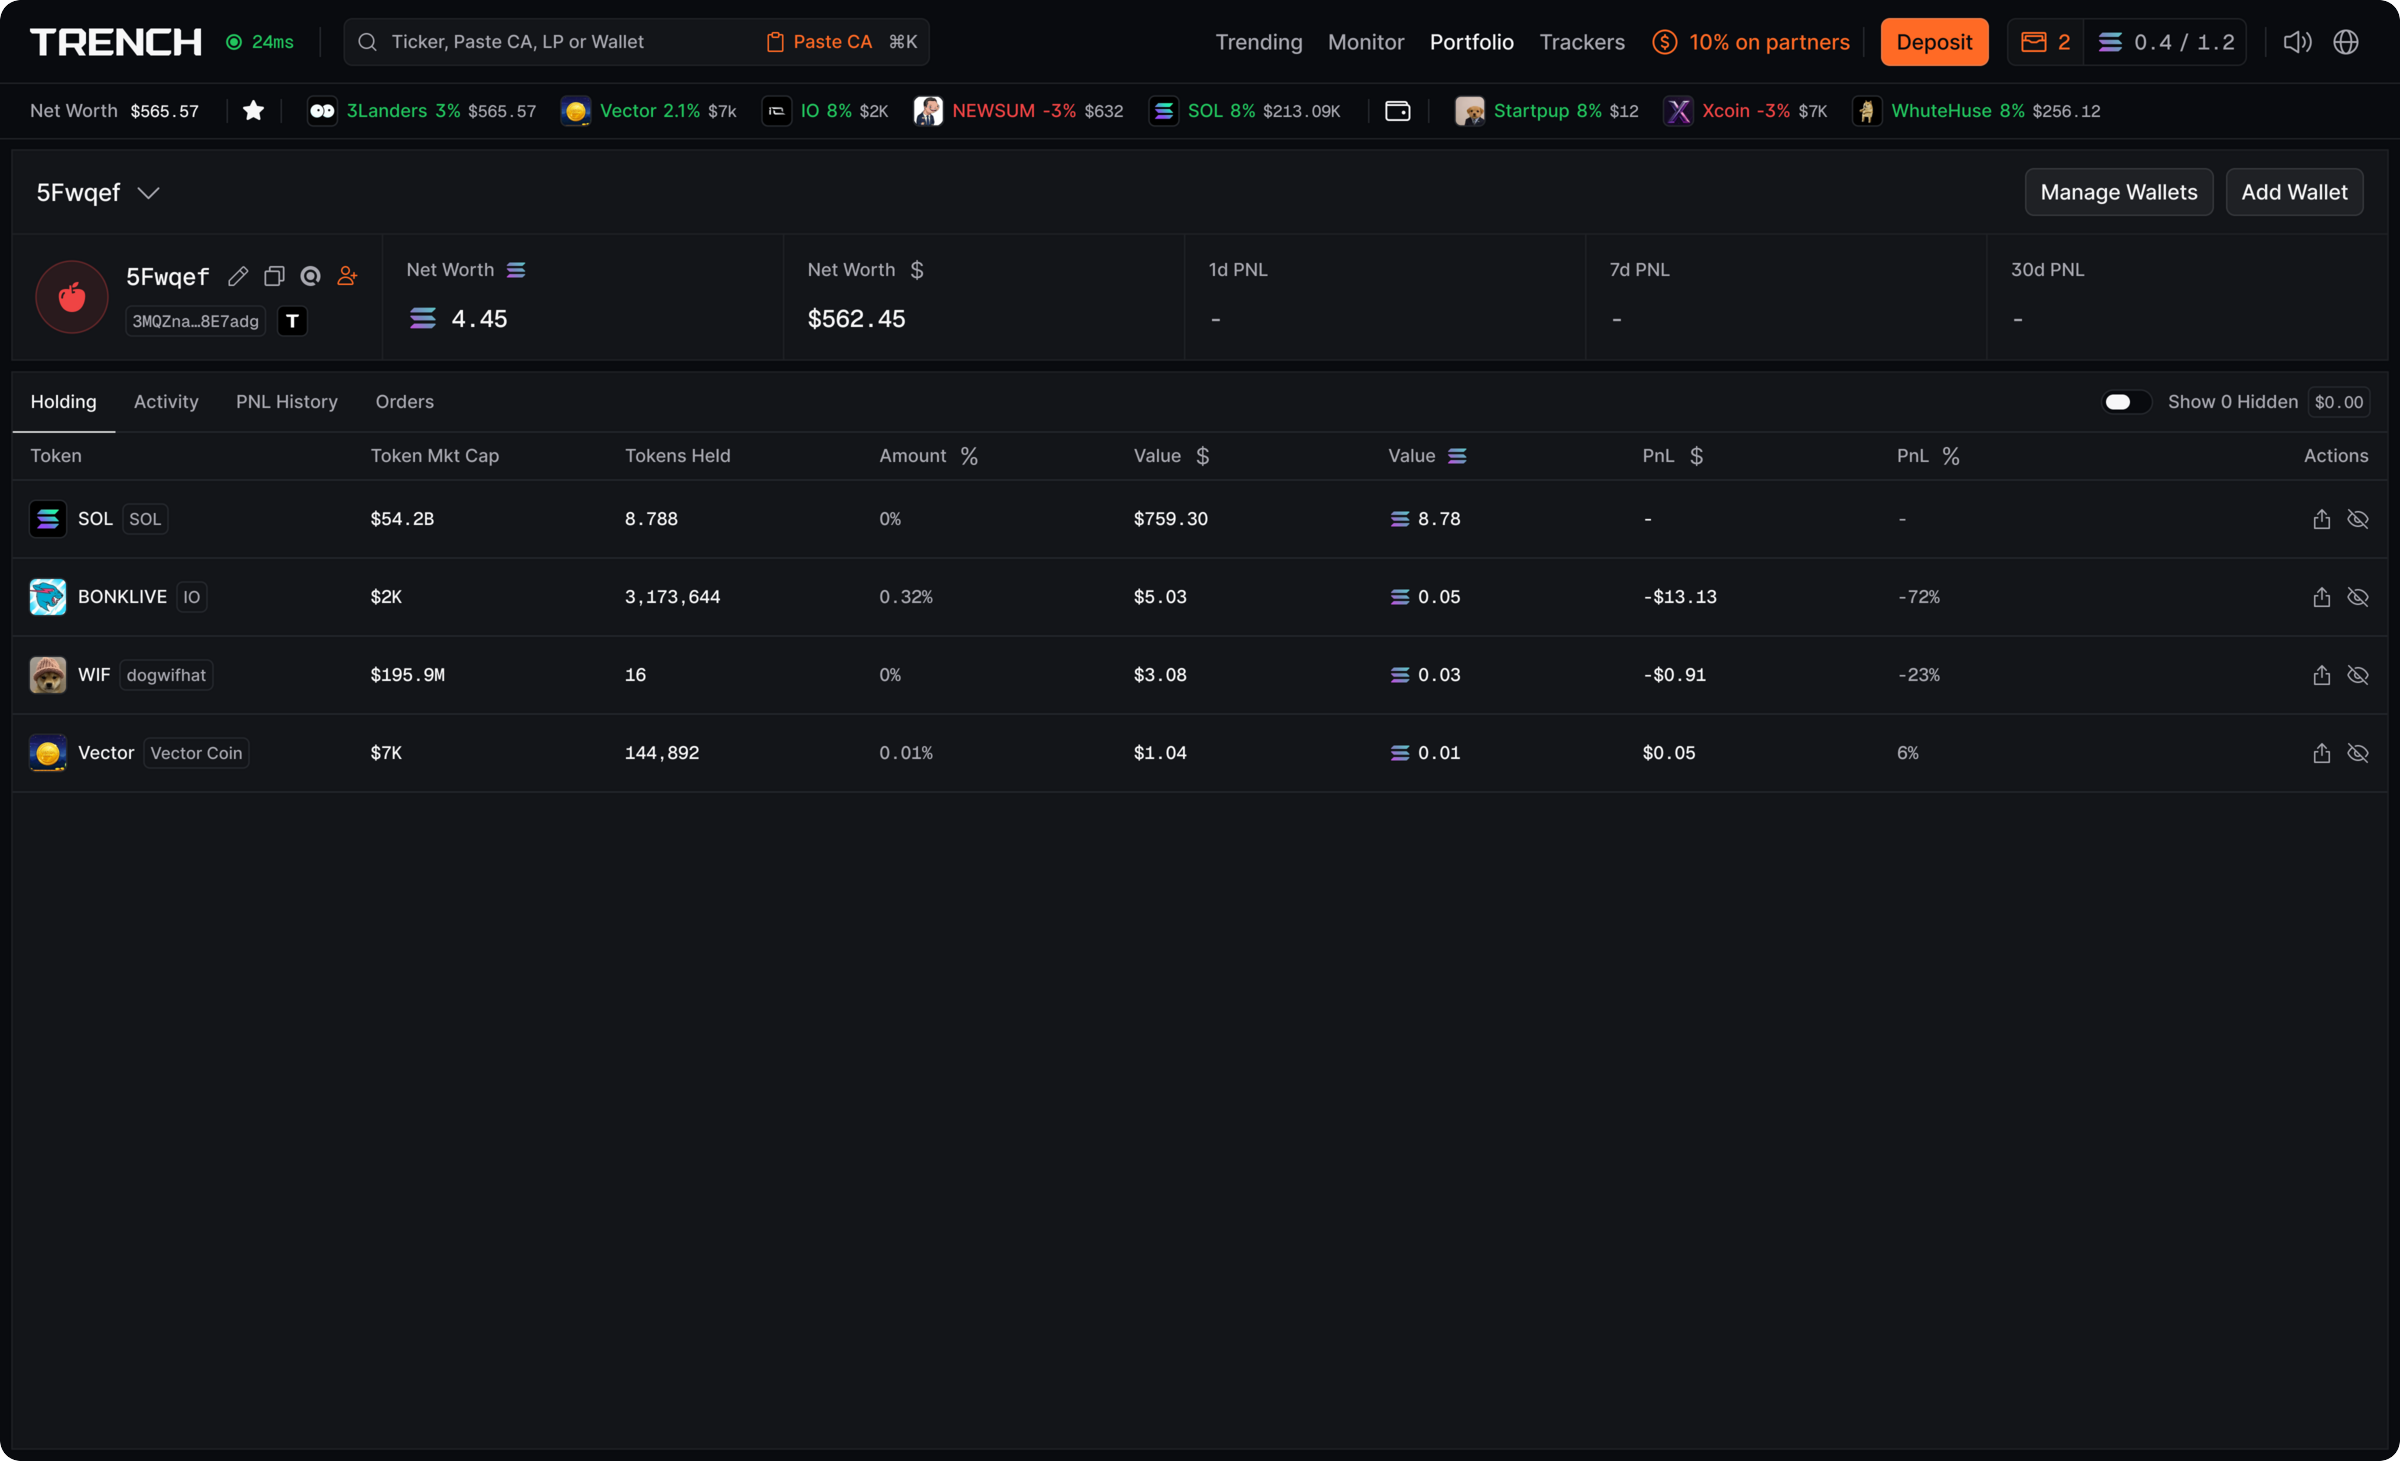Click the Deposit button
Image resolution: width=2400 pixels, height=1461 pixels.
(1933, 42)
